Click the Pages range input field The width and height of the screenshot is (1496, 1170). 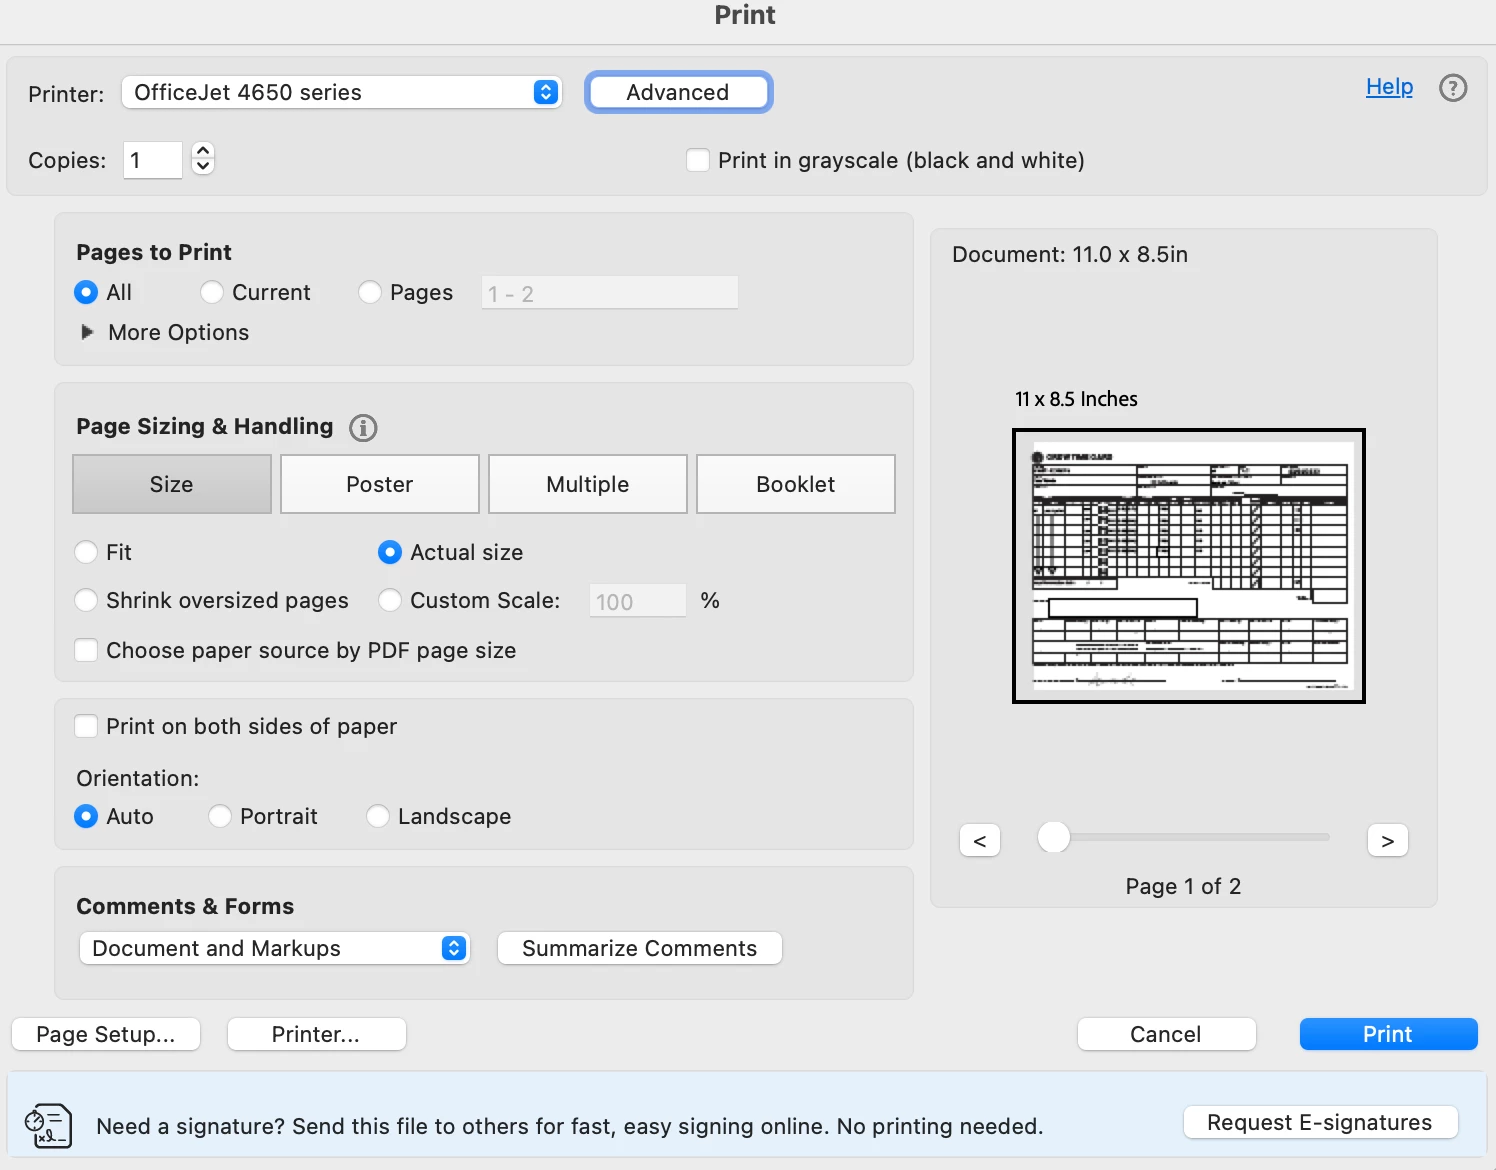click(610, 293)
